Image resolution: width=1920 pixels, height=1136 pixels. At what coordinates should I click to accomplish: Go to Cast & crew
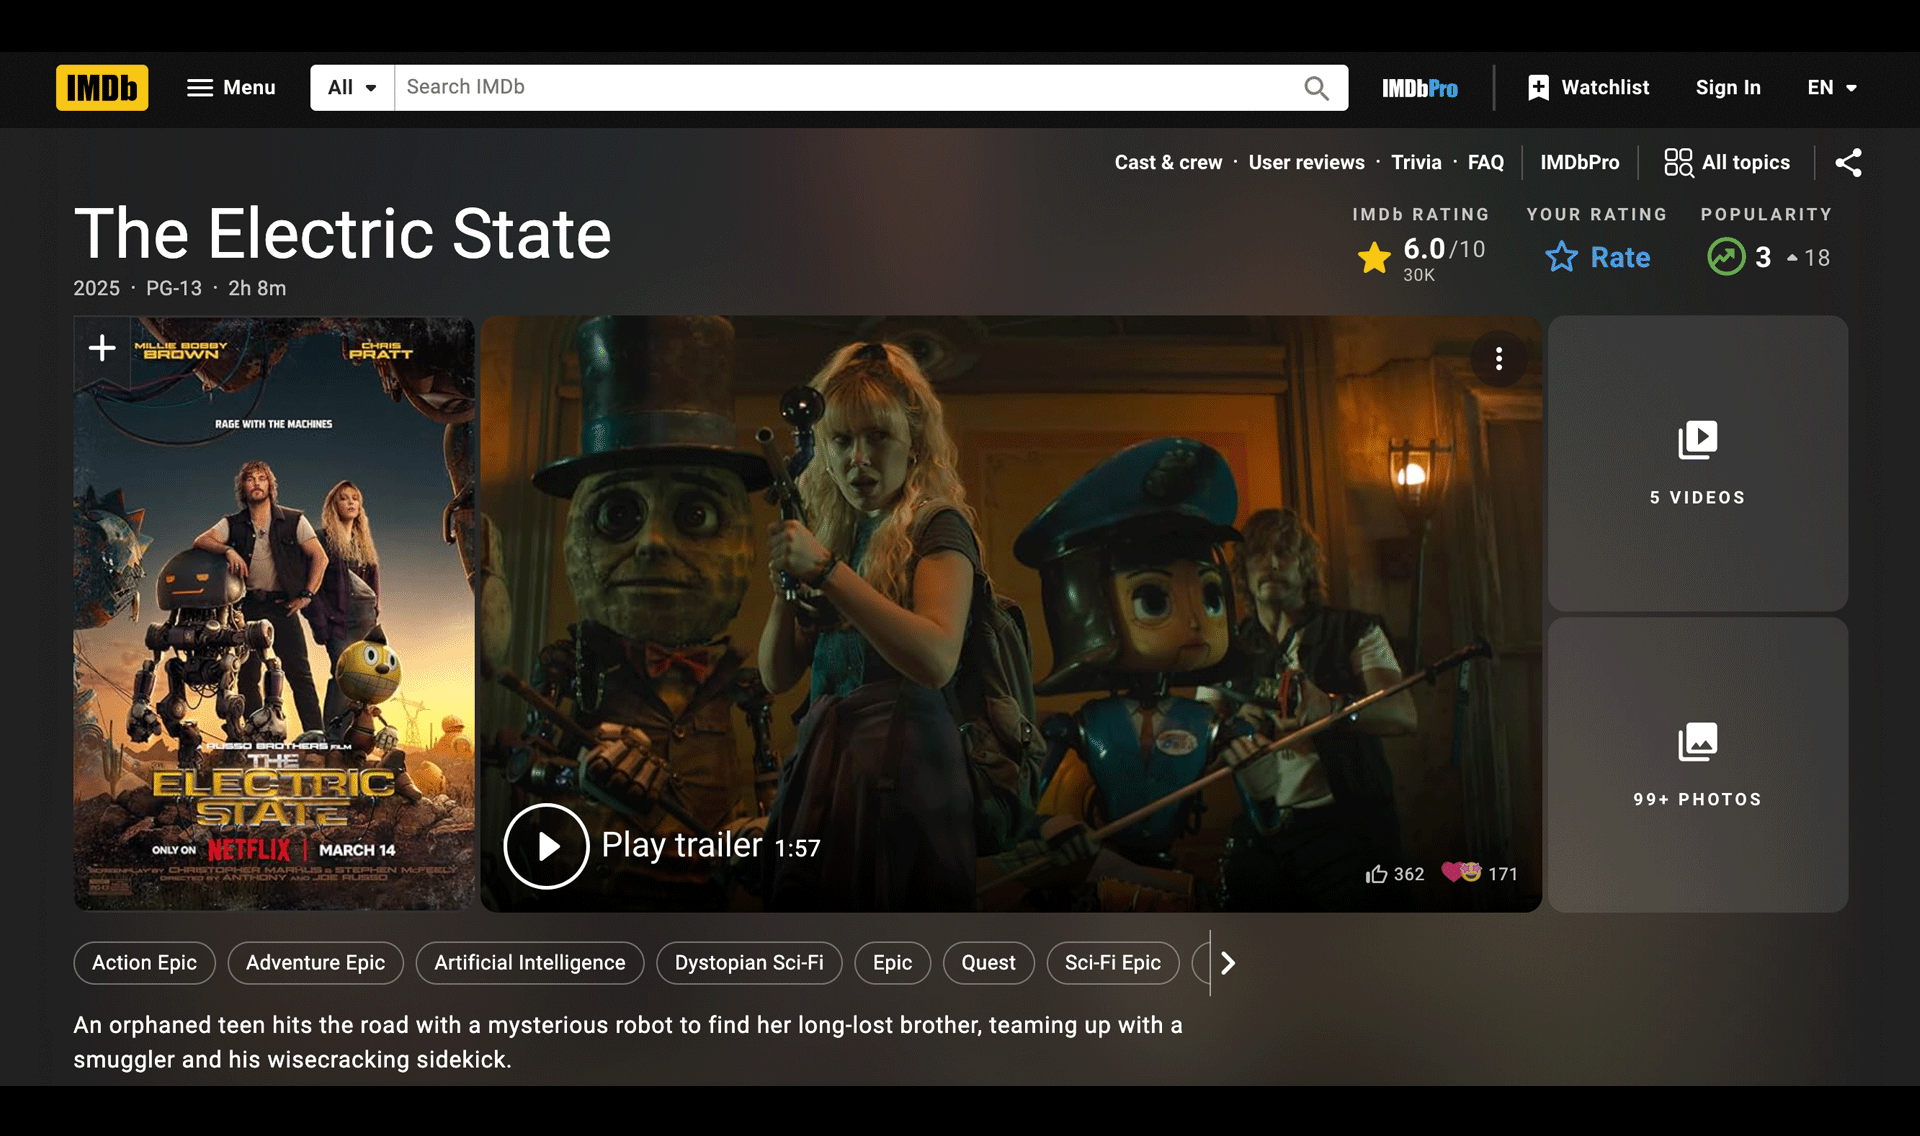(1168, 163)
